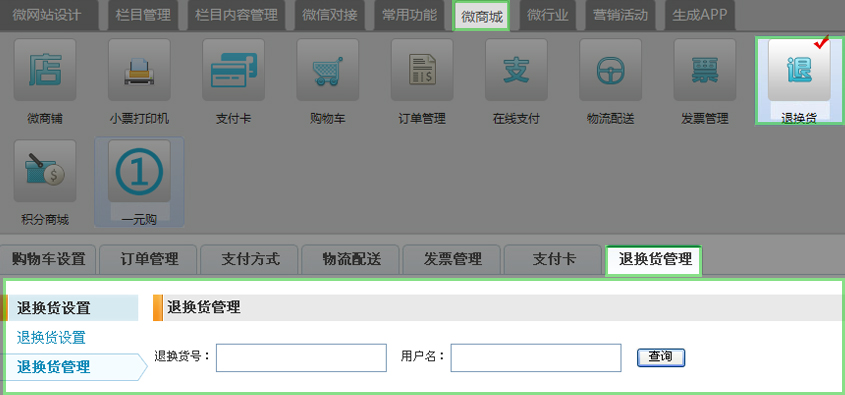
Task: Open the 支付卡 payment card icon
Action: [x=233, y=70]
